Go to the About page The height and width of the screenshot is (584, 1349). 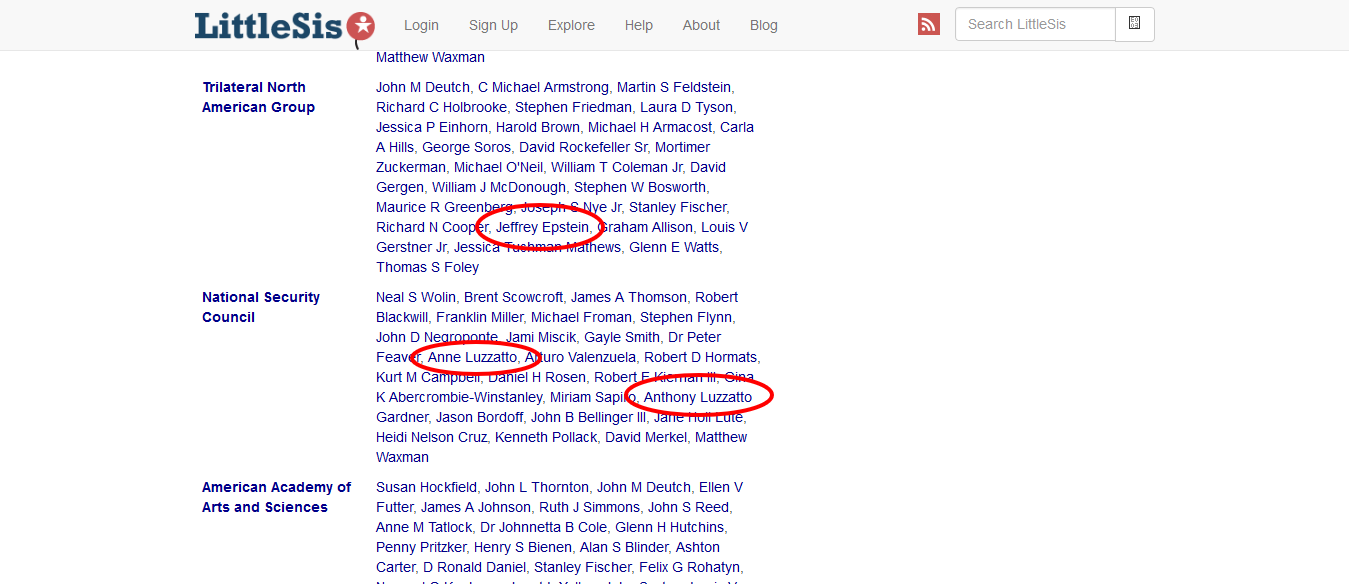tap(701, 25)
